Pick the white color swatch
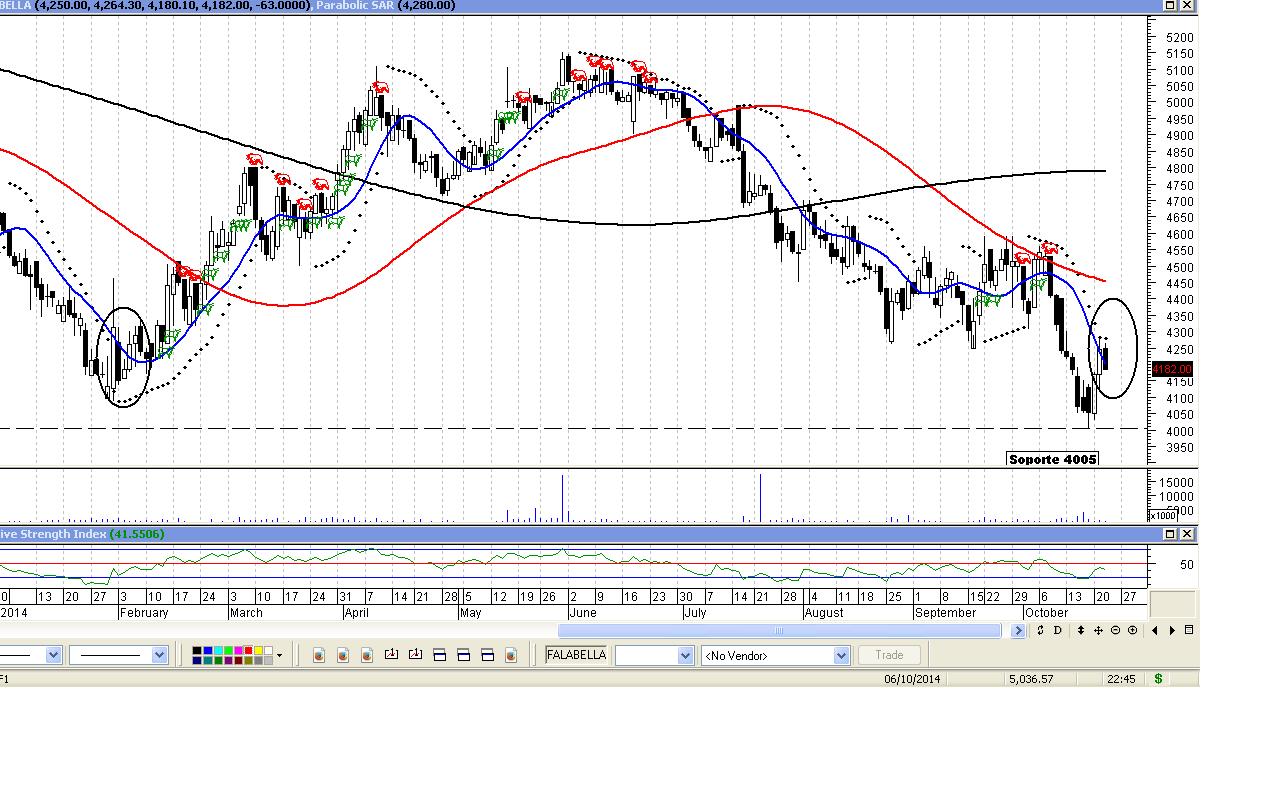The image size is (1280, 800). [x=268, y=651]
